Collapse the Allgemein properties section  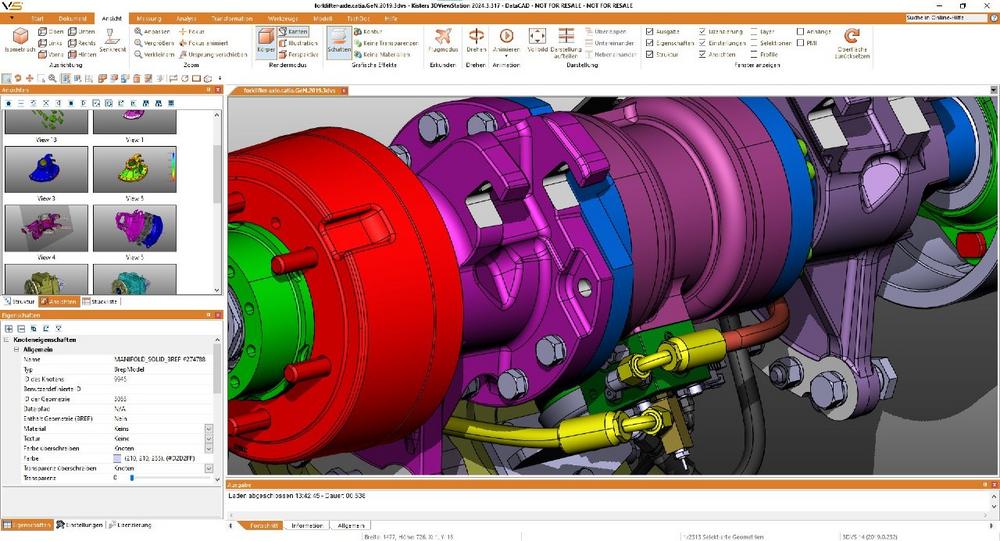pos(17,350)
